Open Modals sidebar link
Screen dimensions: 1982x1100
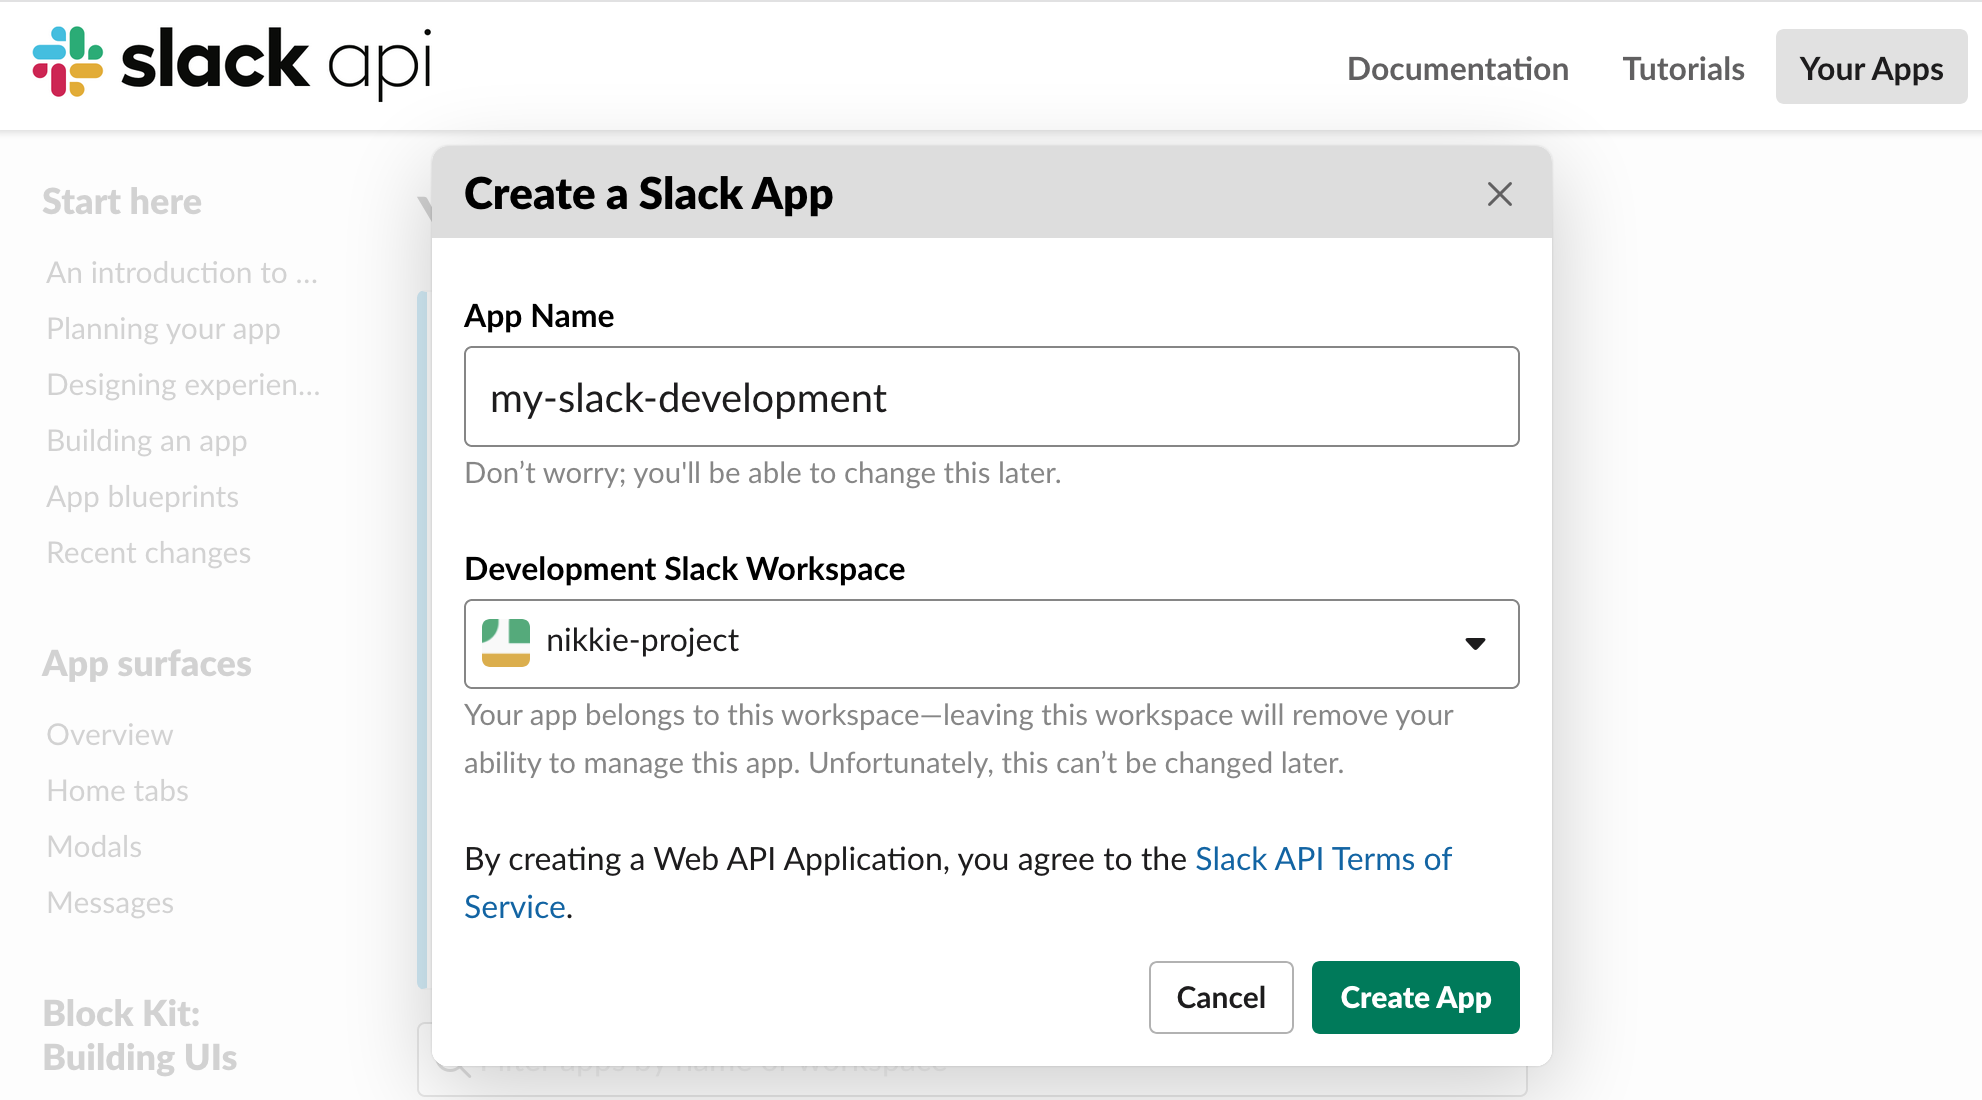click(94, 847)
